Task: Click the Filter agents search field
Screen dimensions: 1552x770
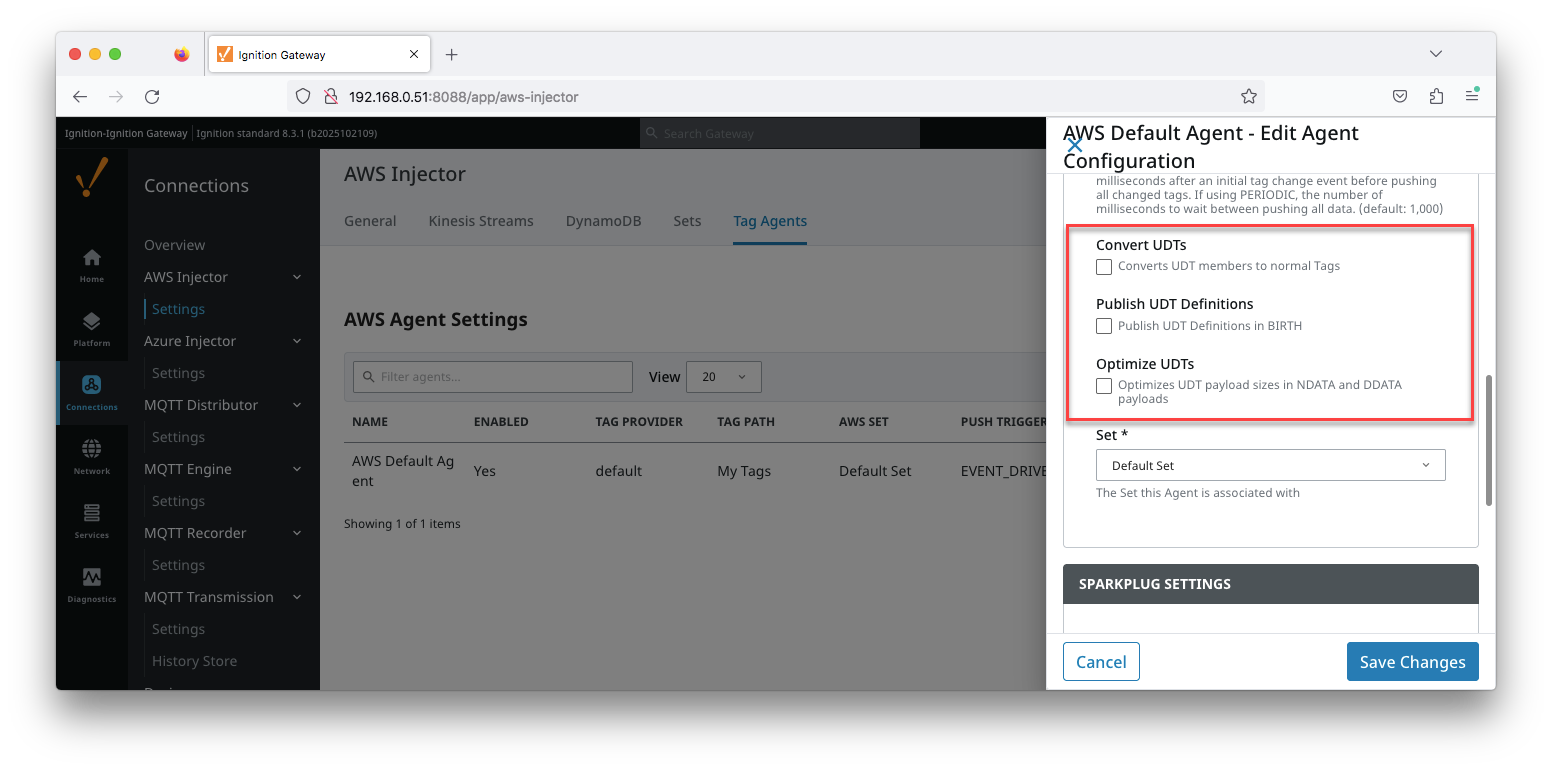Action: 493,377
